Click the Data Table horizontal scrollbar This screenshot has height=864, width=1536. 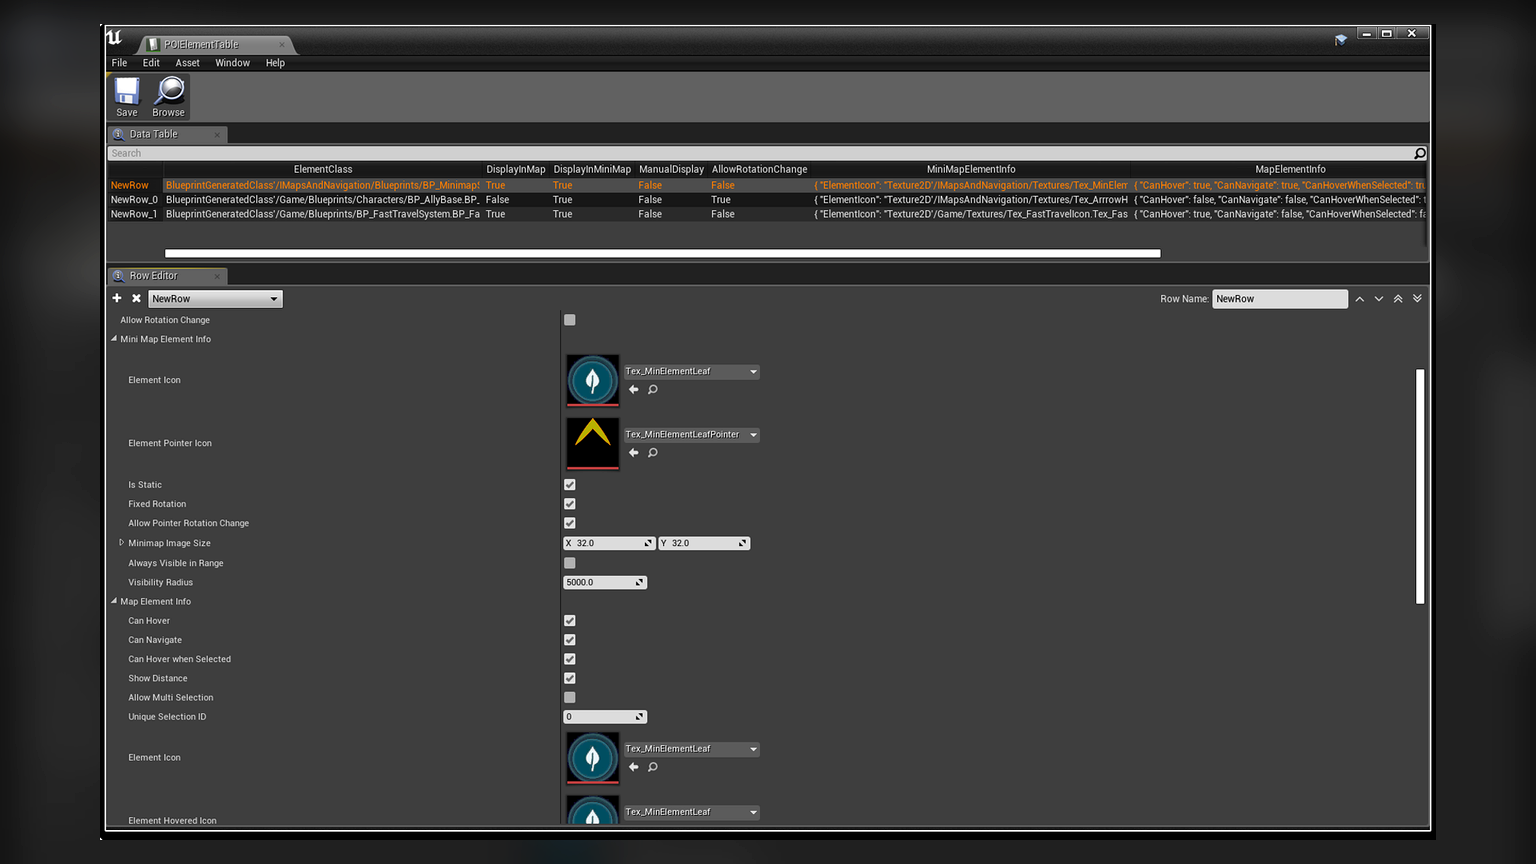click(x=663, y=254)
